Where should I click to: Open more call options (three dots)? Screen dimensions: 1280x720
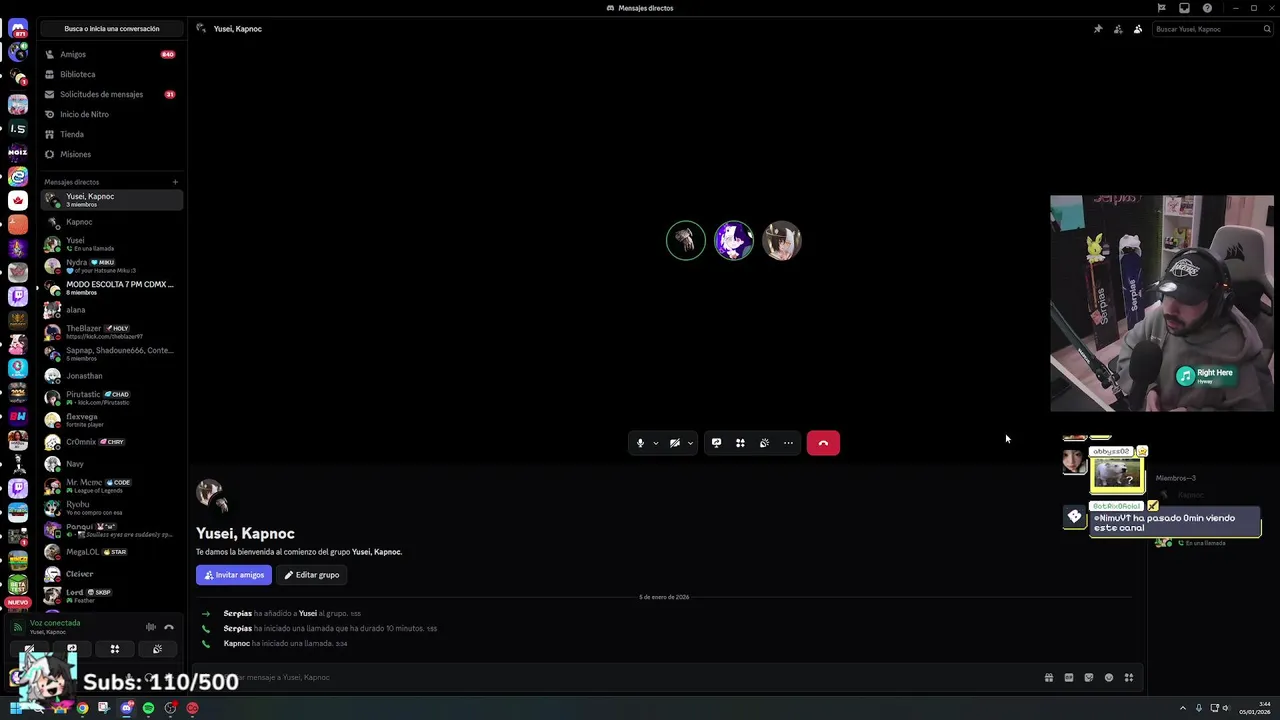click(788, 443)
